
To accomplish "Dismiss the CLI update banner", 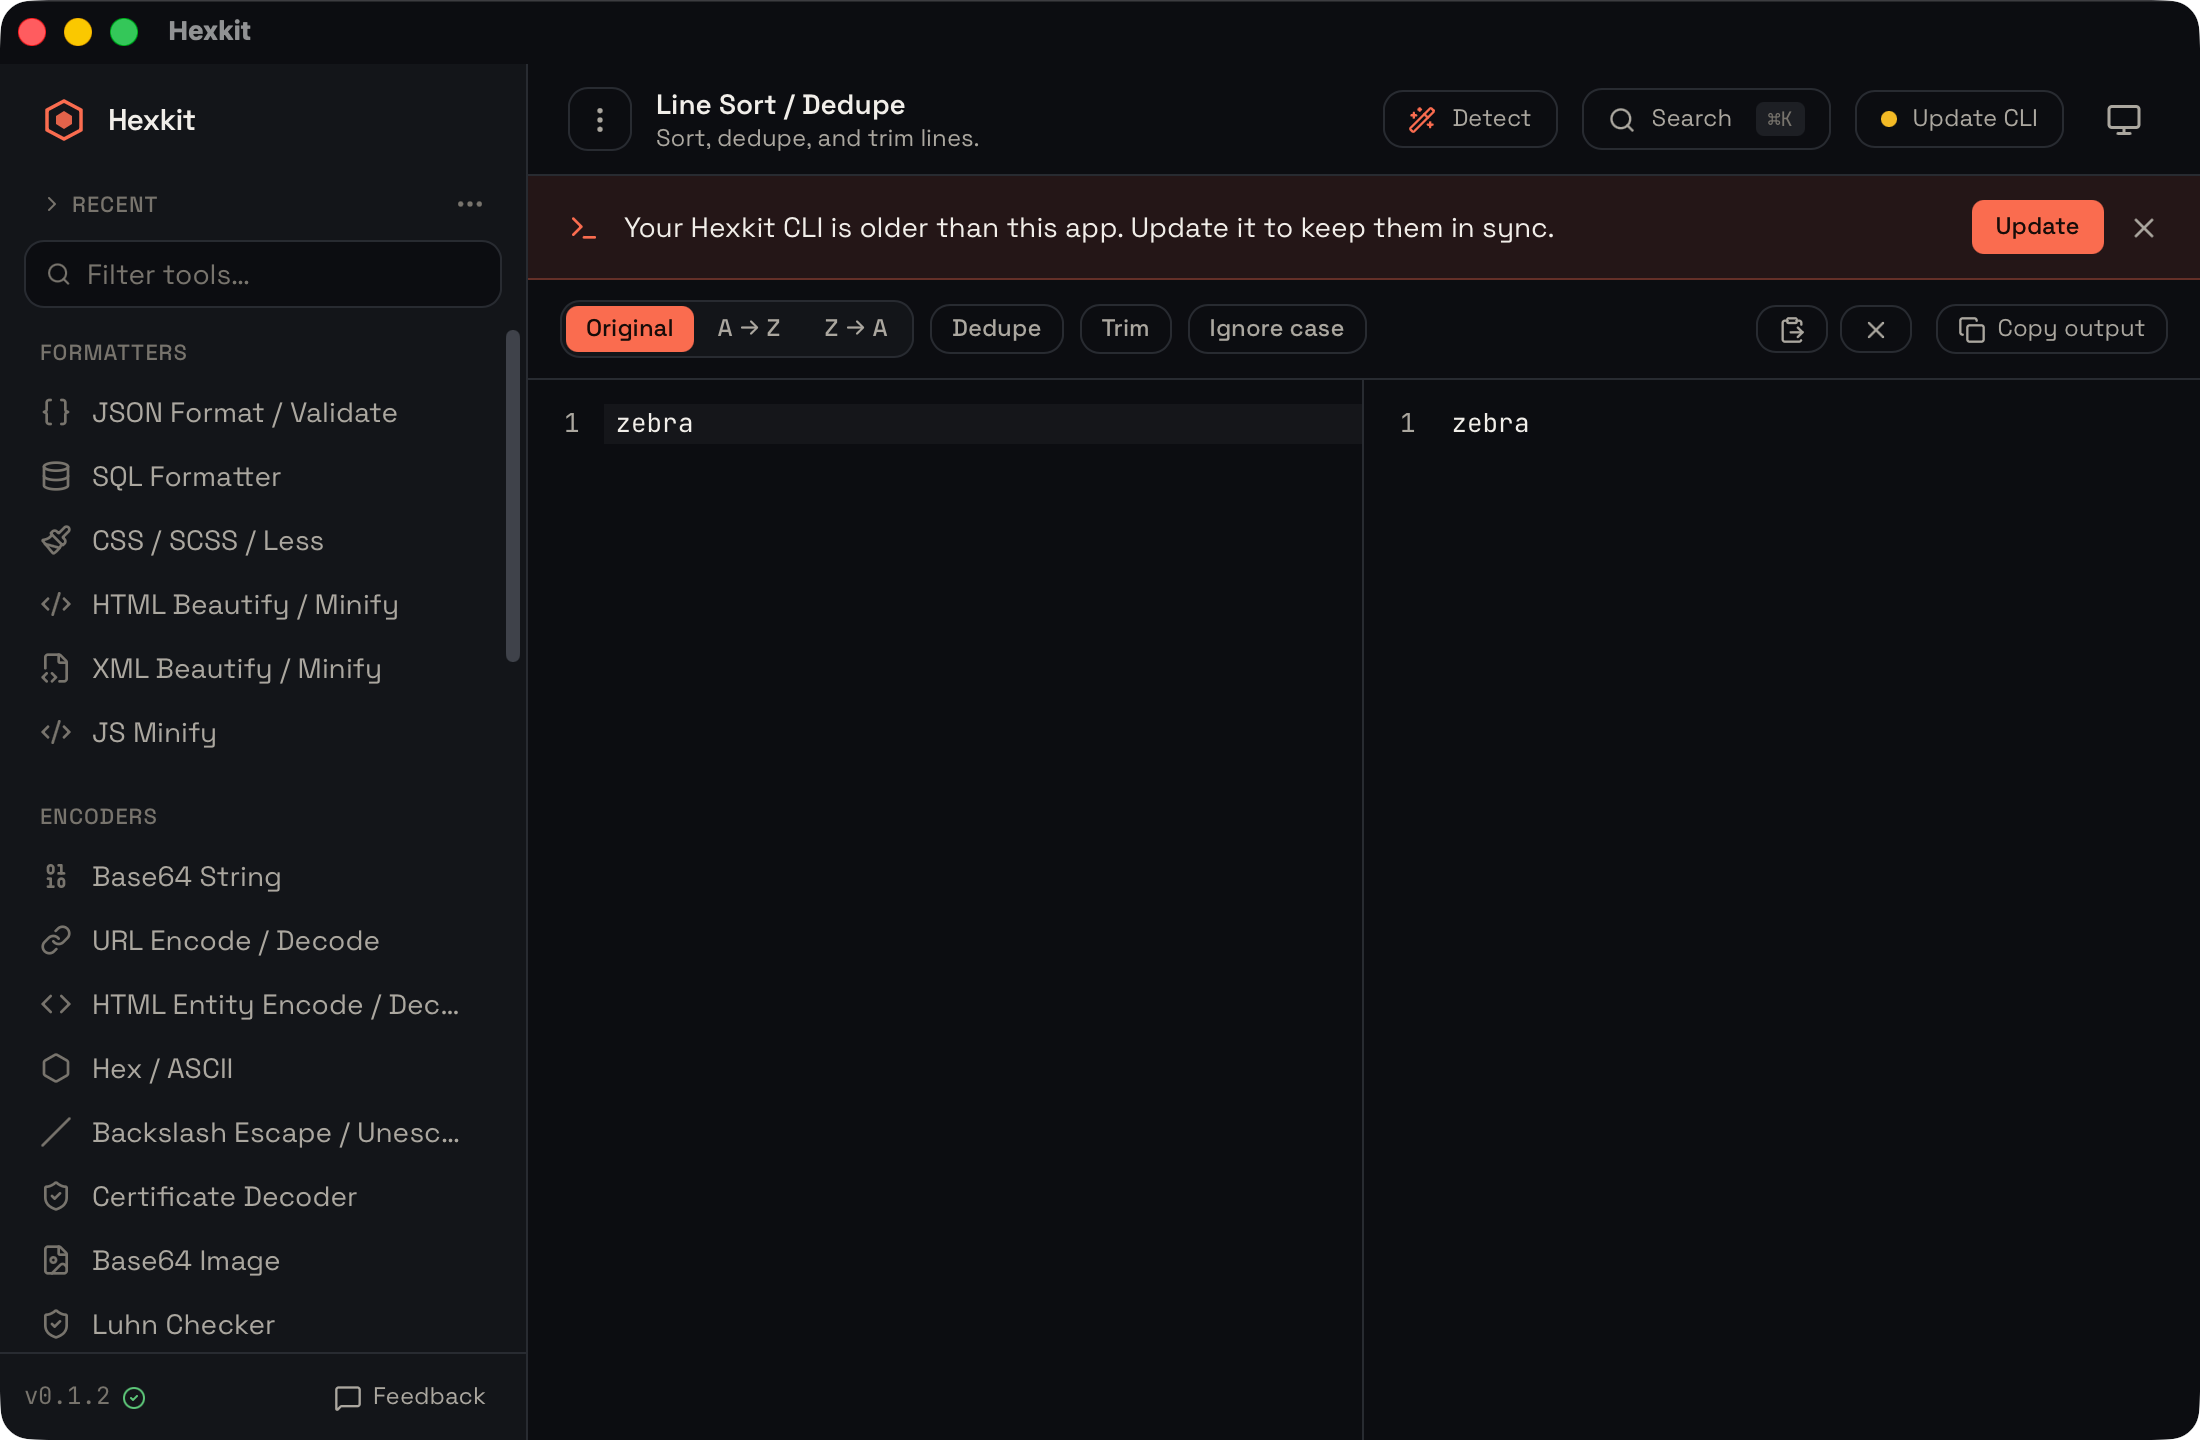I will pos(2144,228).
